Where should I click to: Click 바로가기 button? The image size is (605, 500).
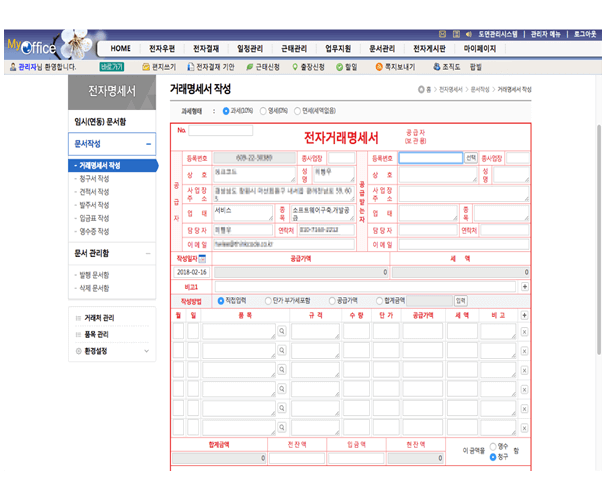coord(112,67)
